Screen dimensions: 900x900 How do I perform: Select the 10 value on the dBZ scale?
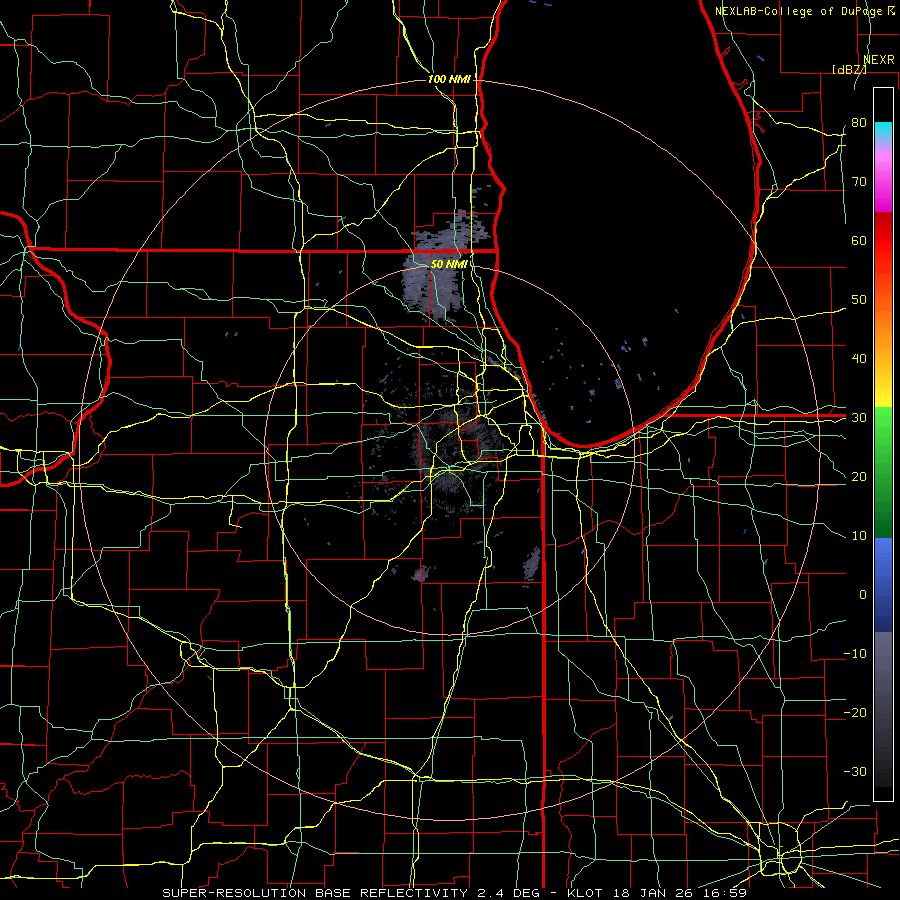point(859,536)
